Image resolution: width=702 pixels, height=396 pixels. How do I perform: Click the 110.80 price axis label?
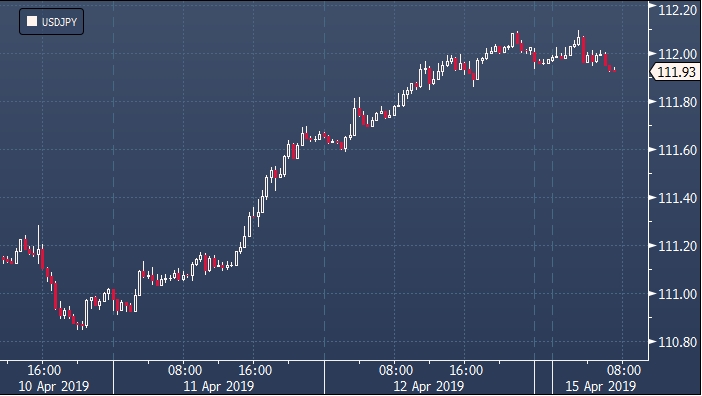[677, 342]
